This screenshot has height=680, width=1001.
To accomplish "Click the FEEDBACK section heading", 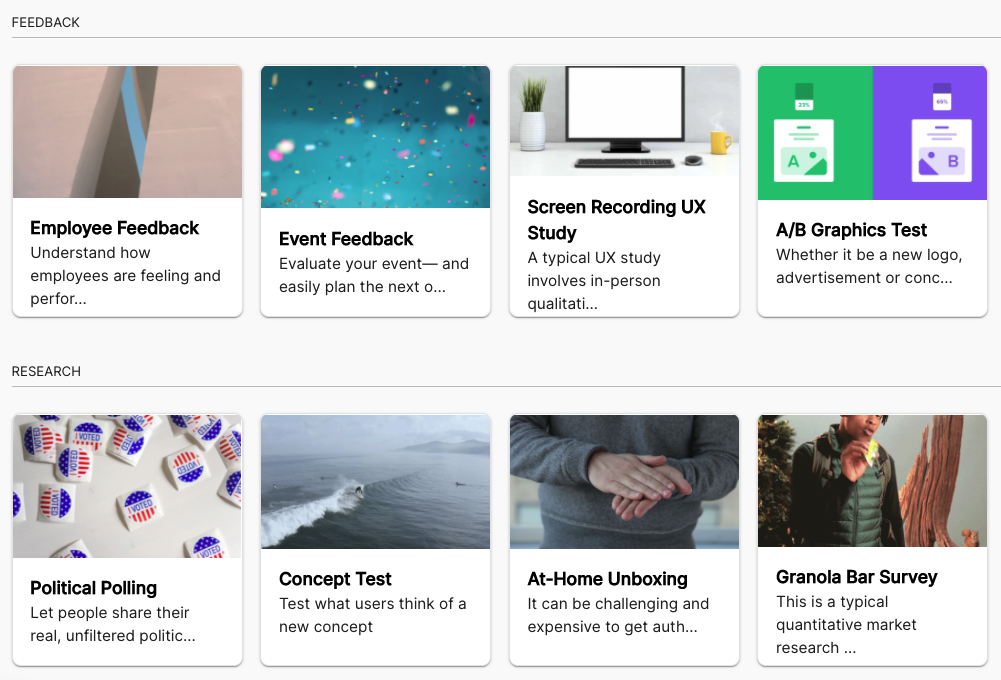I will click(46, 22).
